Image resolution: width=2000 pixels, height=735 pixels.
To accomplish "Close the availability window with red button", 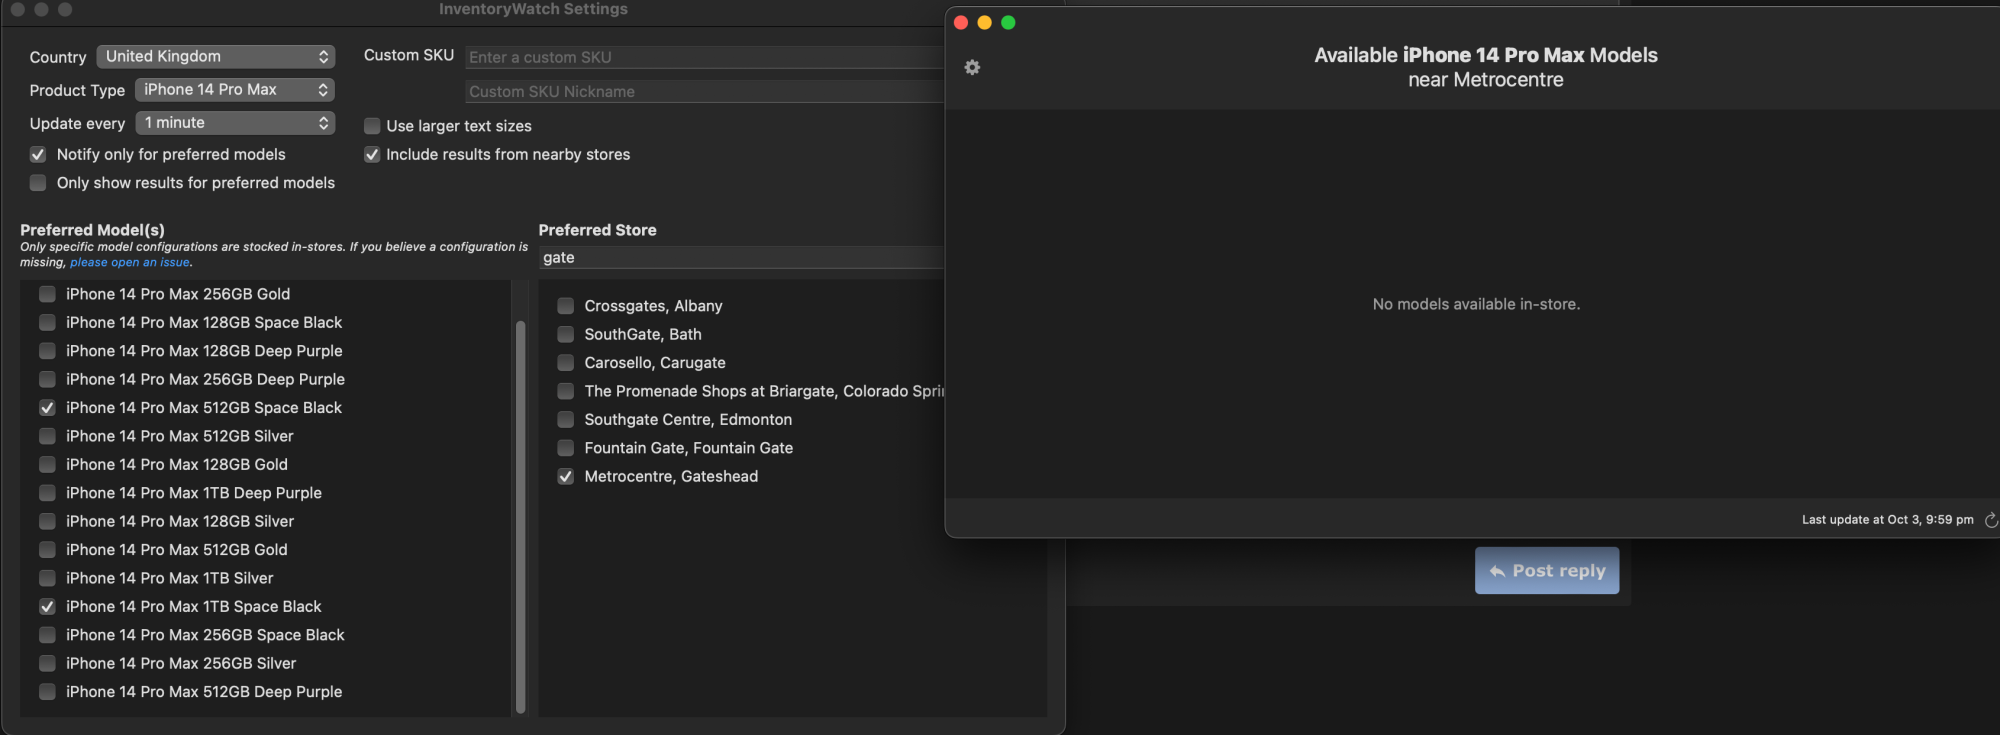I will [x=961, y=23].
